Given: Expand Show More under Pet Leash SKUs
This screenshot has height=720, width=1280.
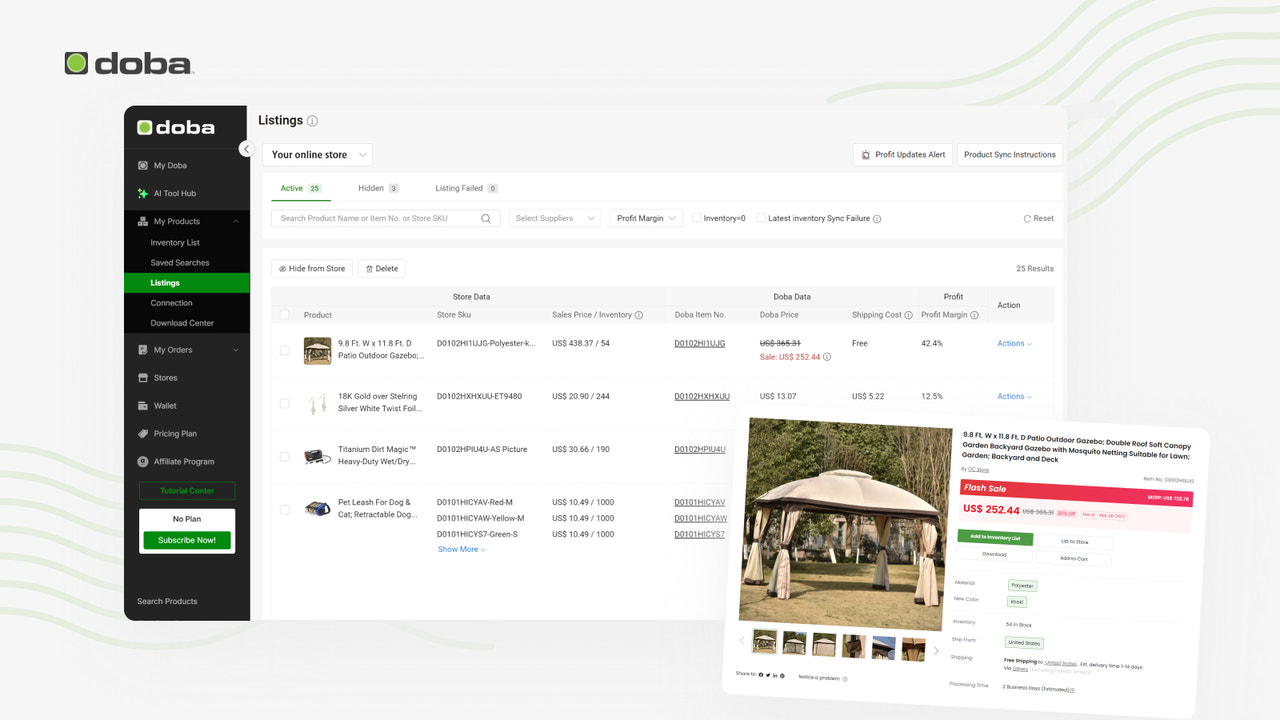Looking at the screenshot, I should (x=461, y=549).
